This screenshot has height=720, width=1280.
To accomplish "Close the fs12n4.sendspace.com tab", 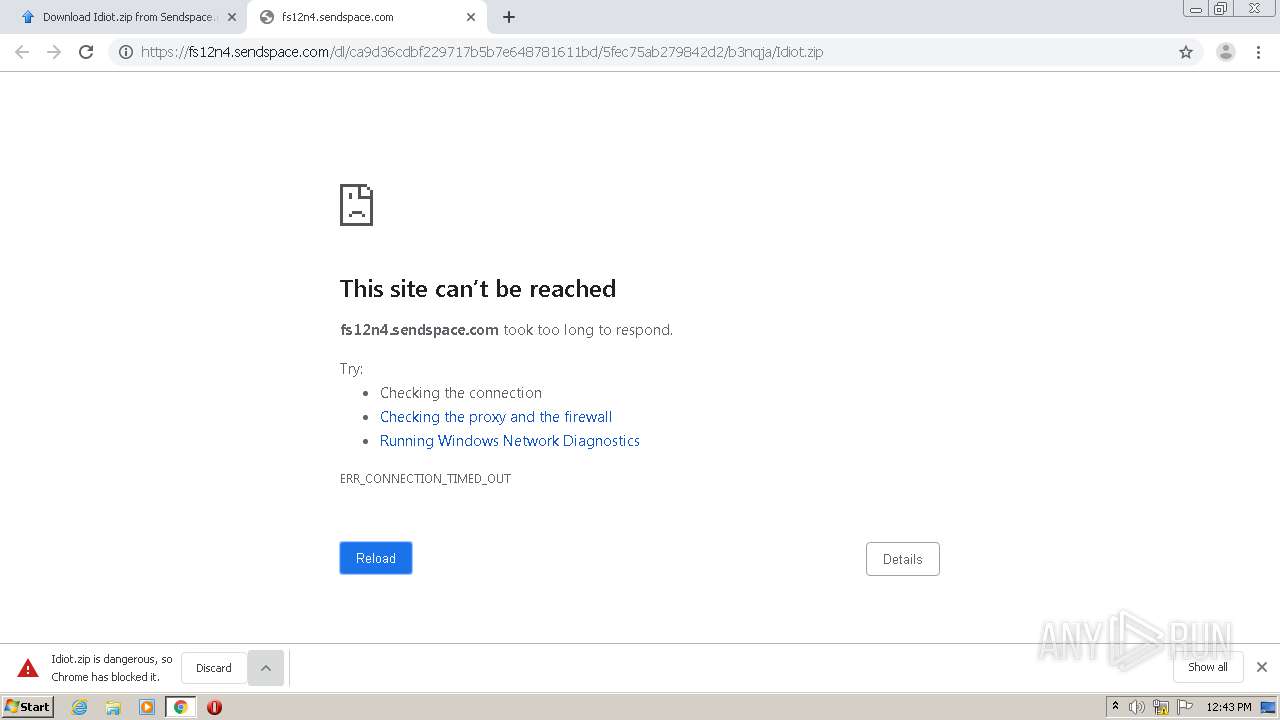I will [x=471, y=17].
